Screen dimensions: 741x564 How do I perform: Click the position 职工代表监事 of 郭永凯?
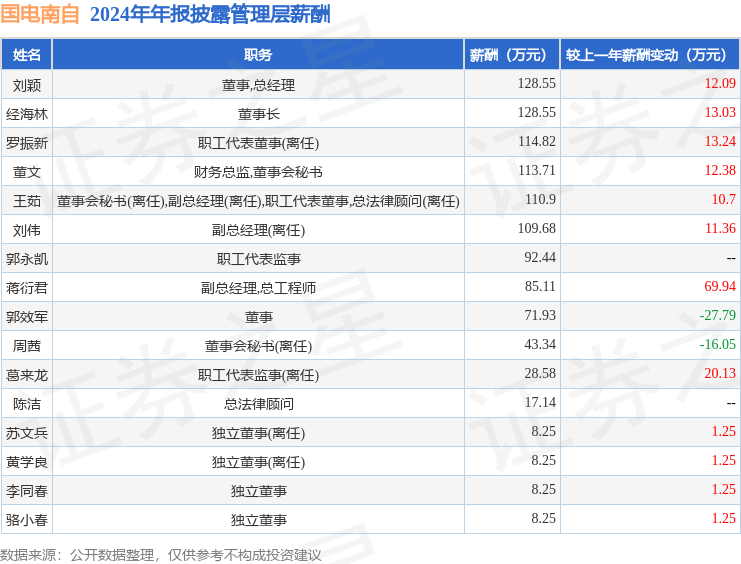[258, 260]
